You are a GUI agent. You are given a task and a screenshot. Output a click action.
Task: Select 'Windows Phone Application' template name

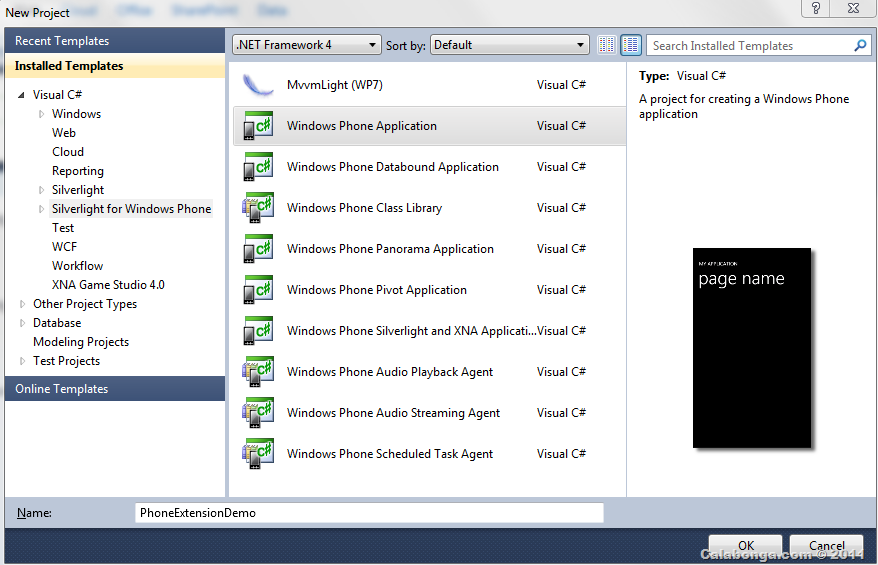(x=362, y=126)
